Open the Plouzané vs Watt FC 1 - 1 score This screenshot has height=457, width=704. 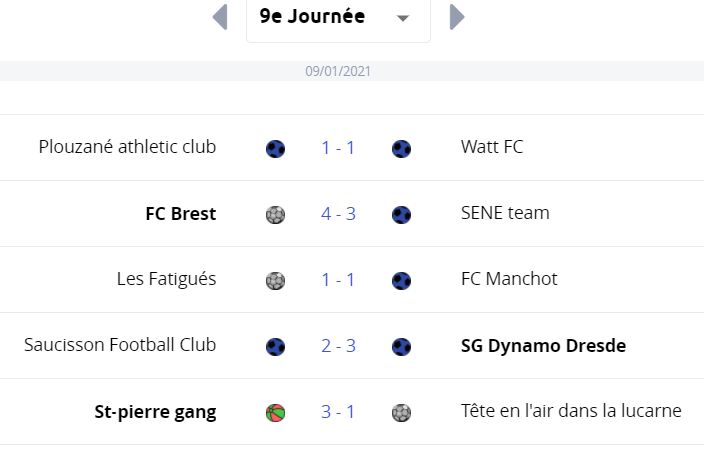point(338,148)
